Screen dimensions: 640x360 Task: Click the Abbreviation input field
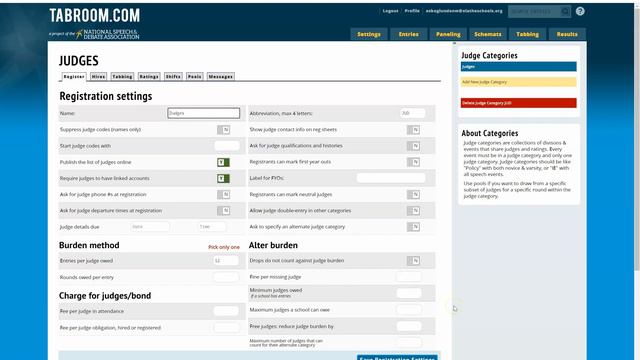[413, 113]
